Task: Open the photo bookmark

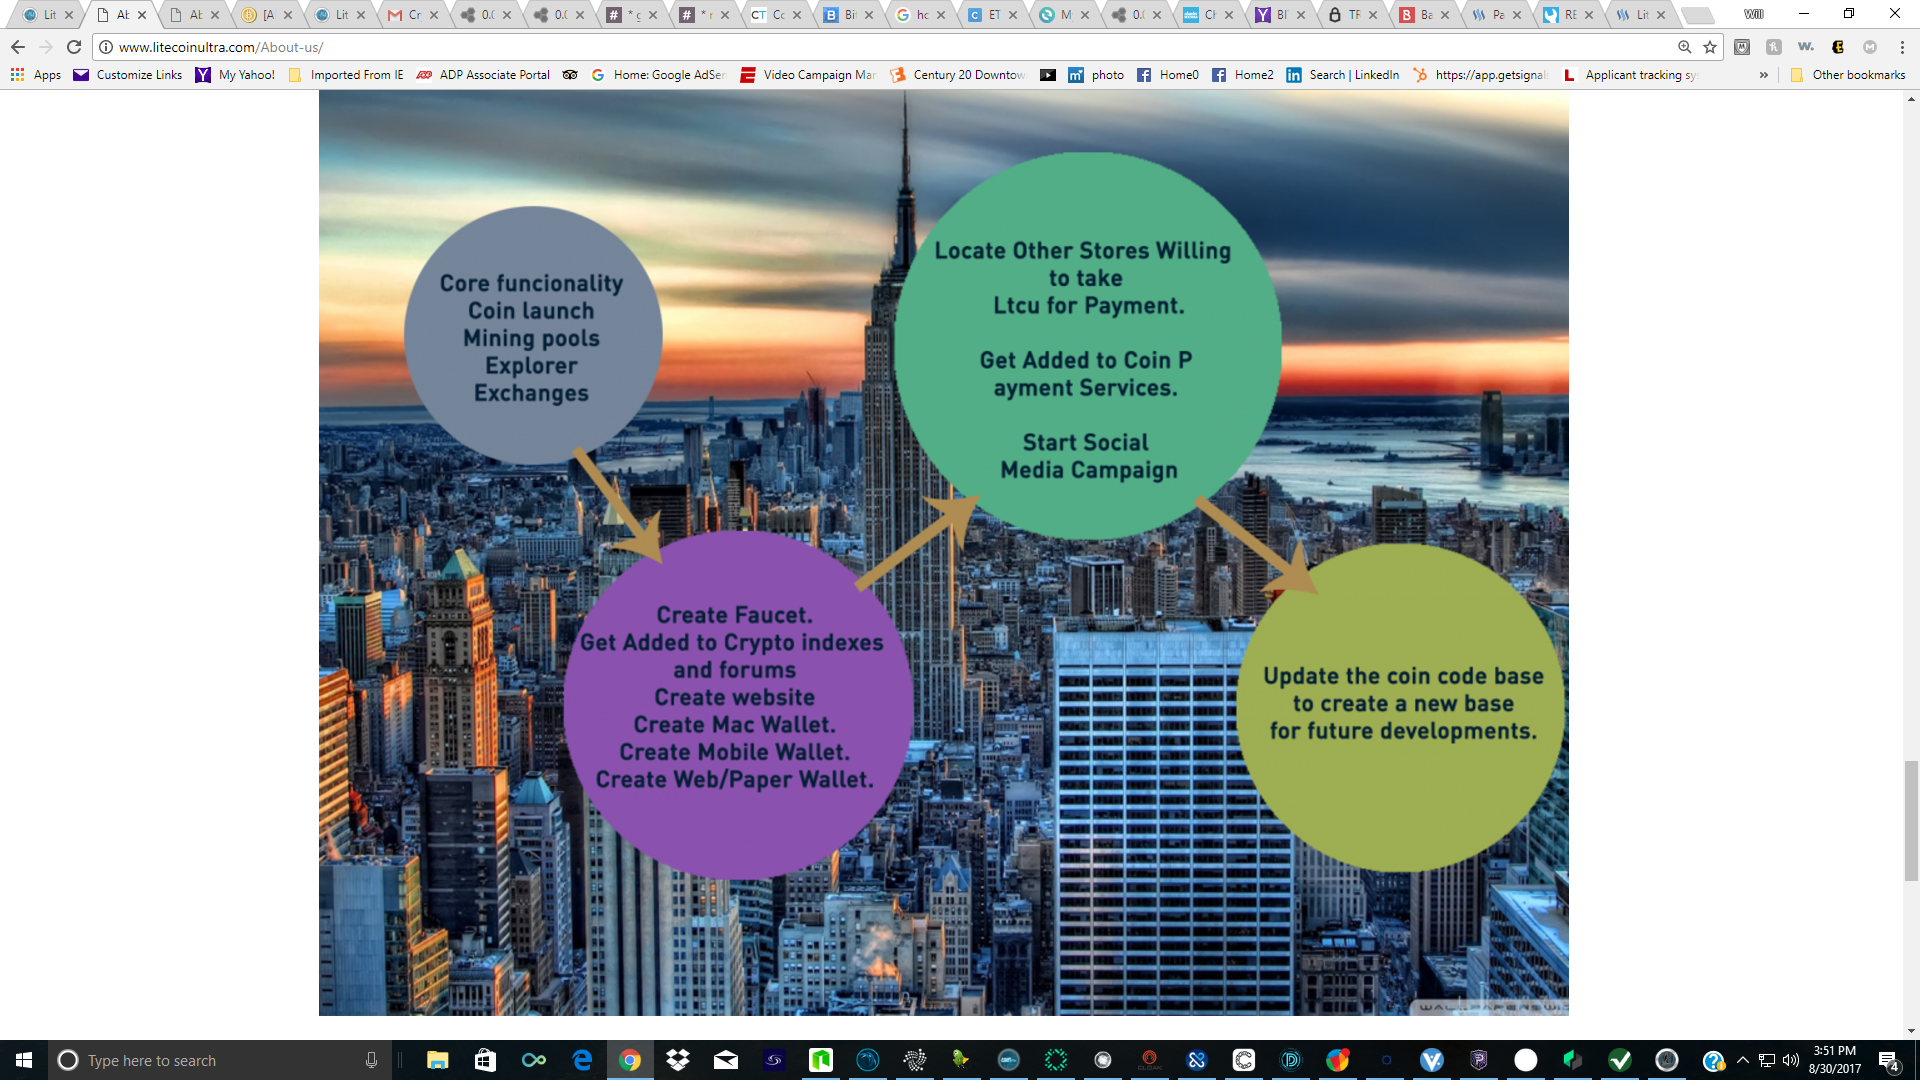Action: coord(1096,75)
